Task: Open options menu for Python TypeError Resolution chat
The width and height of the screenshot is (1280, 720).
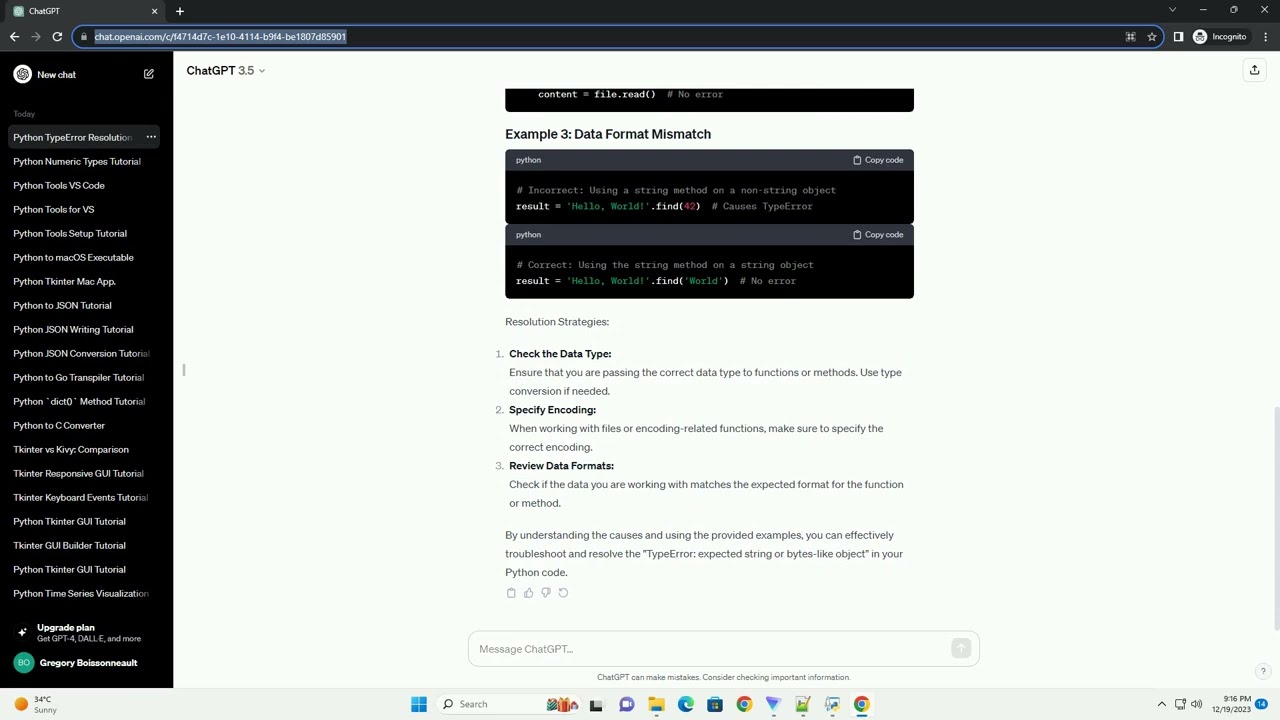Action: pos(151,137)
